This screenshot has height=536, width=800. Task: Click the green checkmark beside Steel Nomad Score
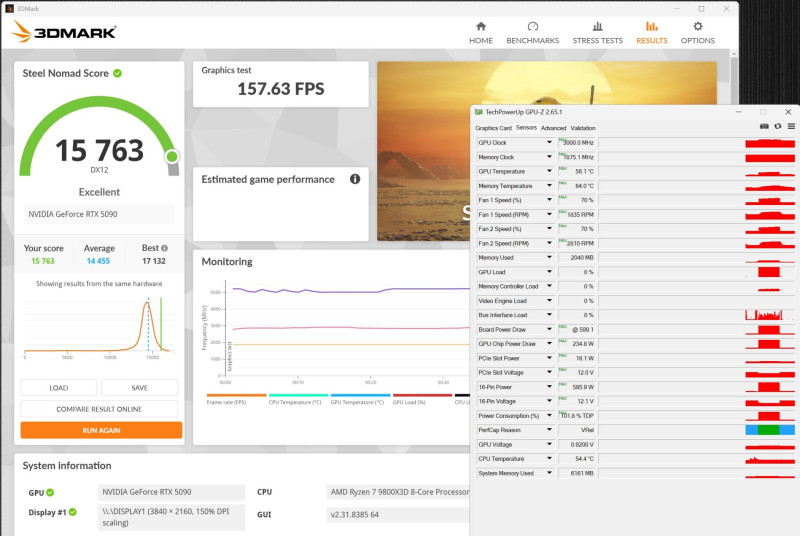117,73
